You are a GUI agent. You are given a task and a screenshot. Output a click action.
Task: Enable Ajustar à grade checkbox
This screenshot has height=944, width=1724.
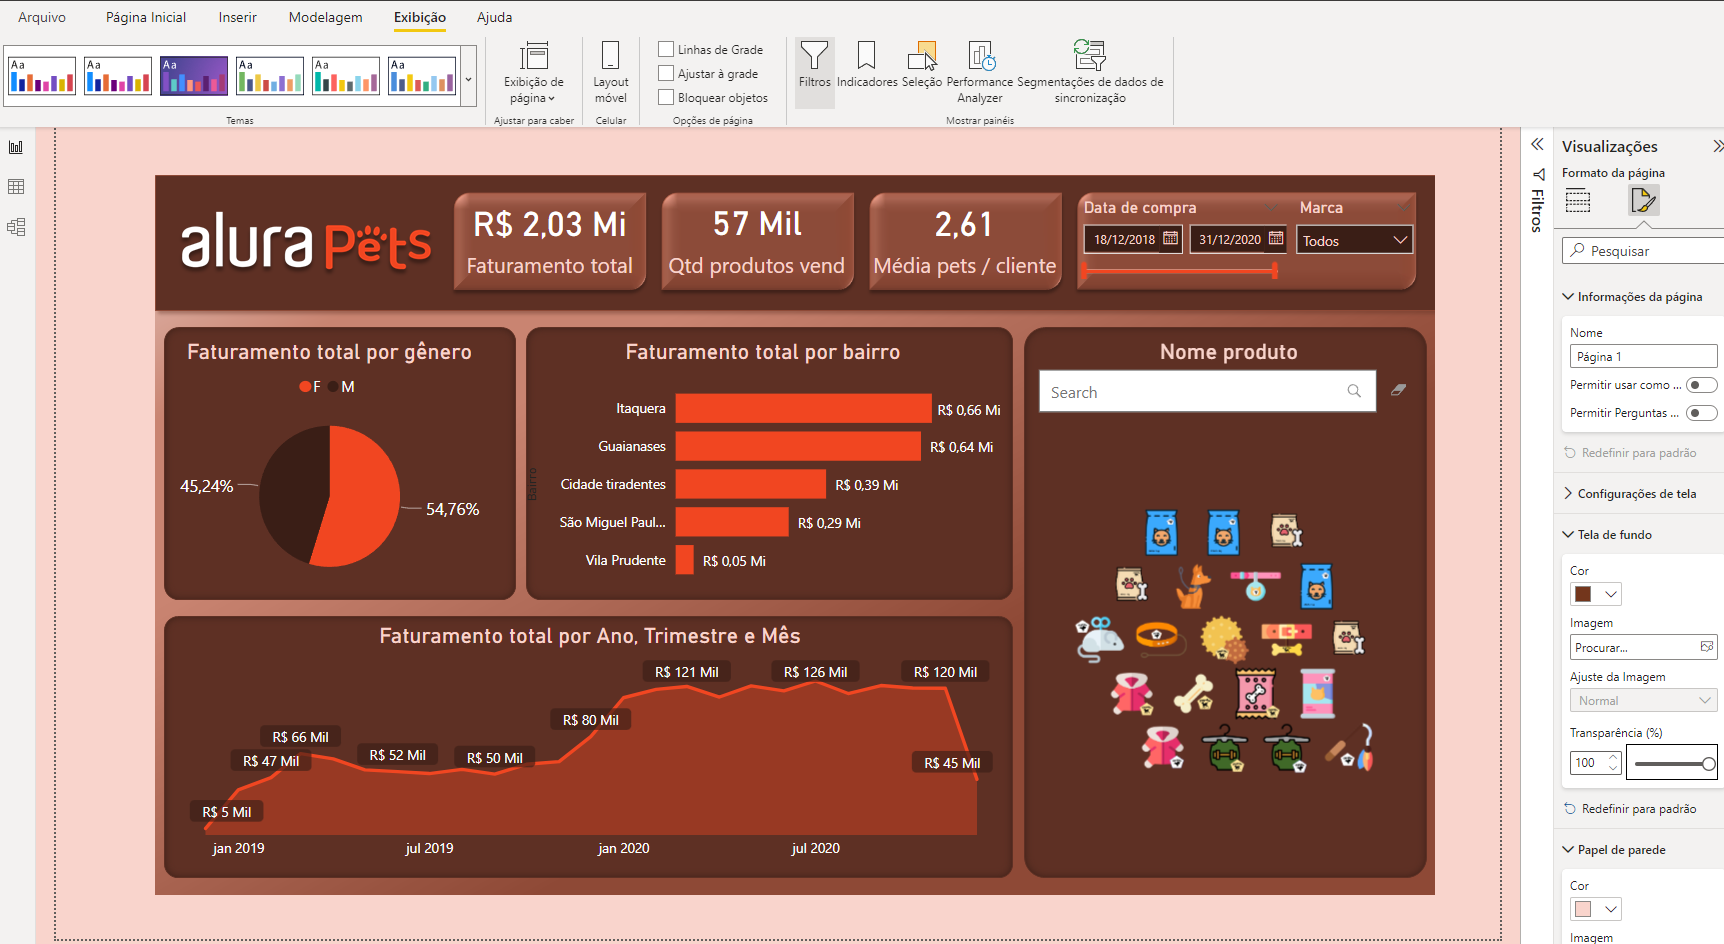click(x=666, y=73)
